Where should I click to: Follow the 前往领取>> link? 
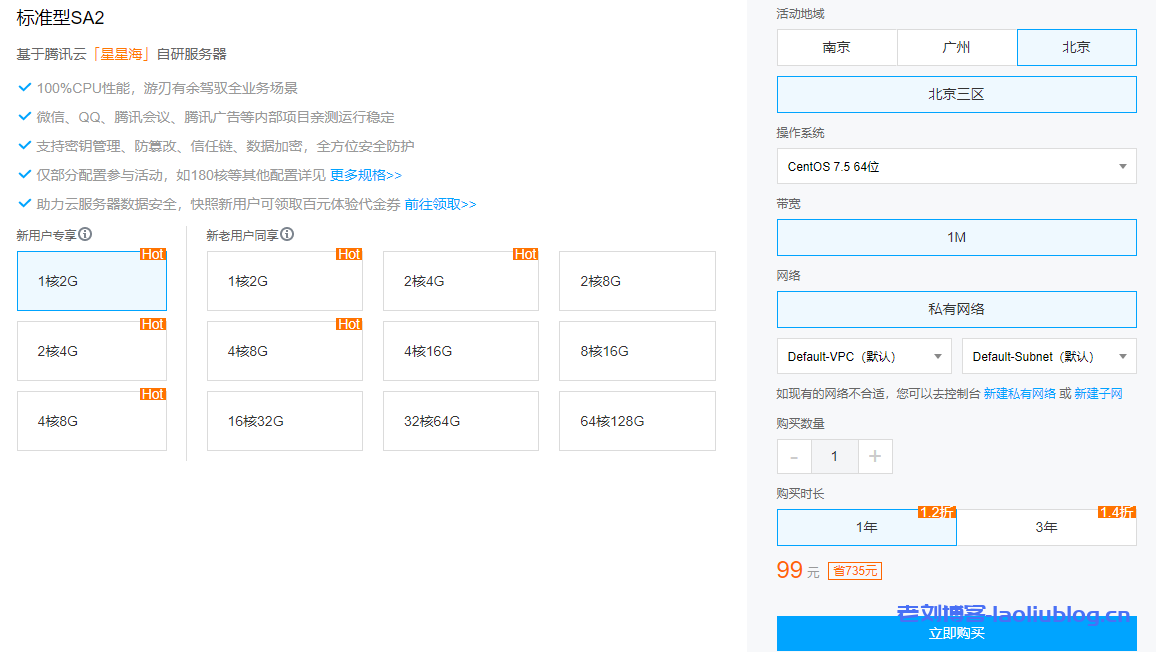tap(441, 204)
